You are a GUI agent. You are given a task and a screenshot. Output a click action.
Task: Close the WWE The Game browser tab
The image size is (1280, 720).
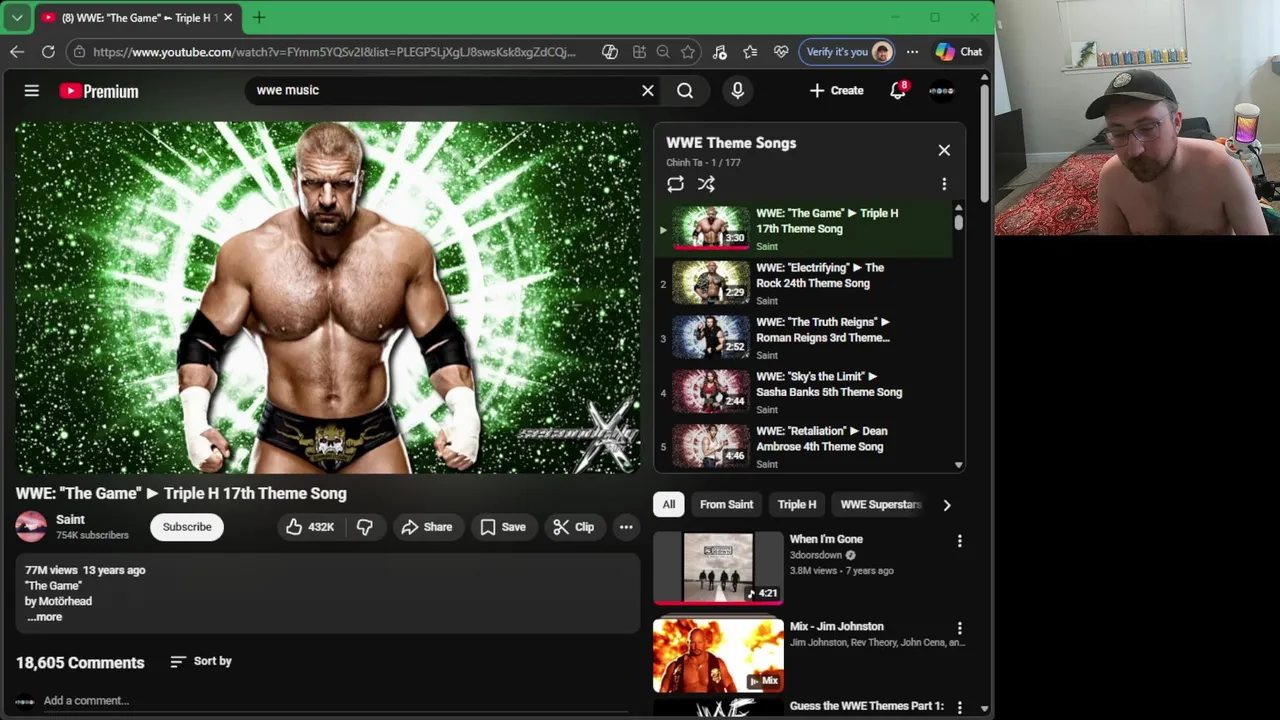click(x=228, y=18)
